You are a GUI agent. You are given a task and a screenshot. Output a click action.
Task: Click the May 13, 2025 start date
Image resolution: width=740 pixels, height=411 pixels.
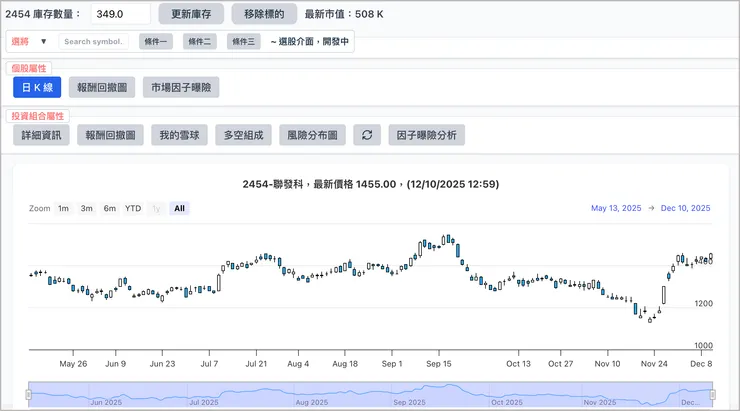(616, 208)
